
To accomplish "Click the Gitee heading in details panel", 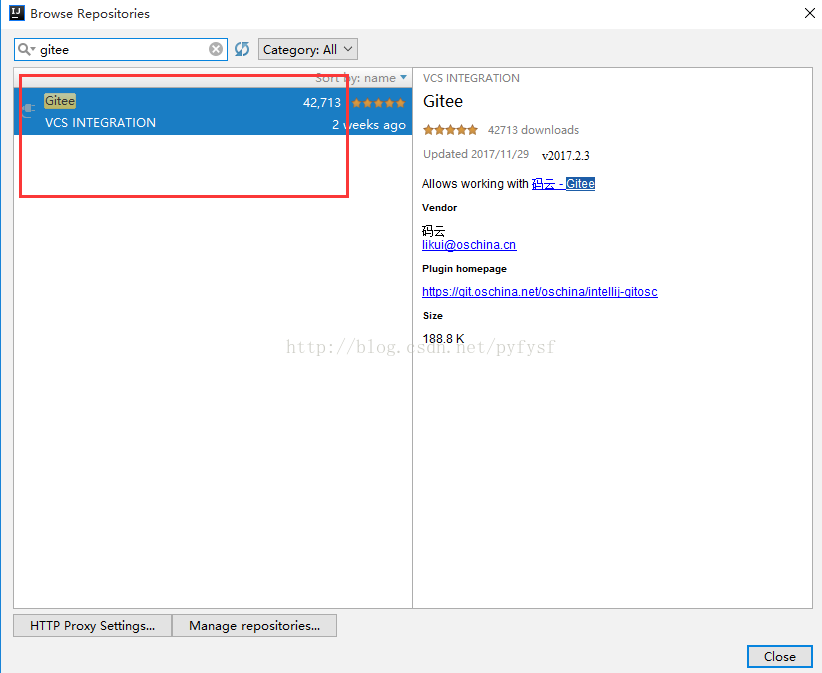I will click(x=443, y=101).
